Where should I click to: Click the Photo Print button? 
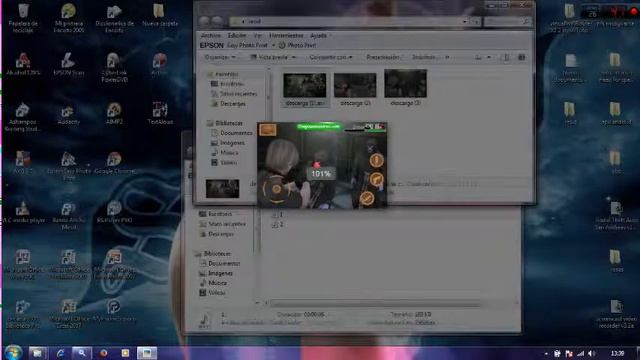click(x=298, y=45)
